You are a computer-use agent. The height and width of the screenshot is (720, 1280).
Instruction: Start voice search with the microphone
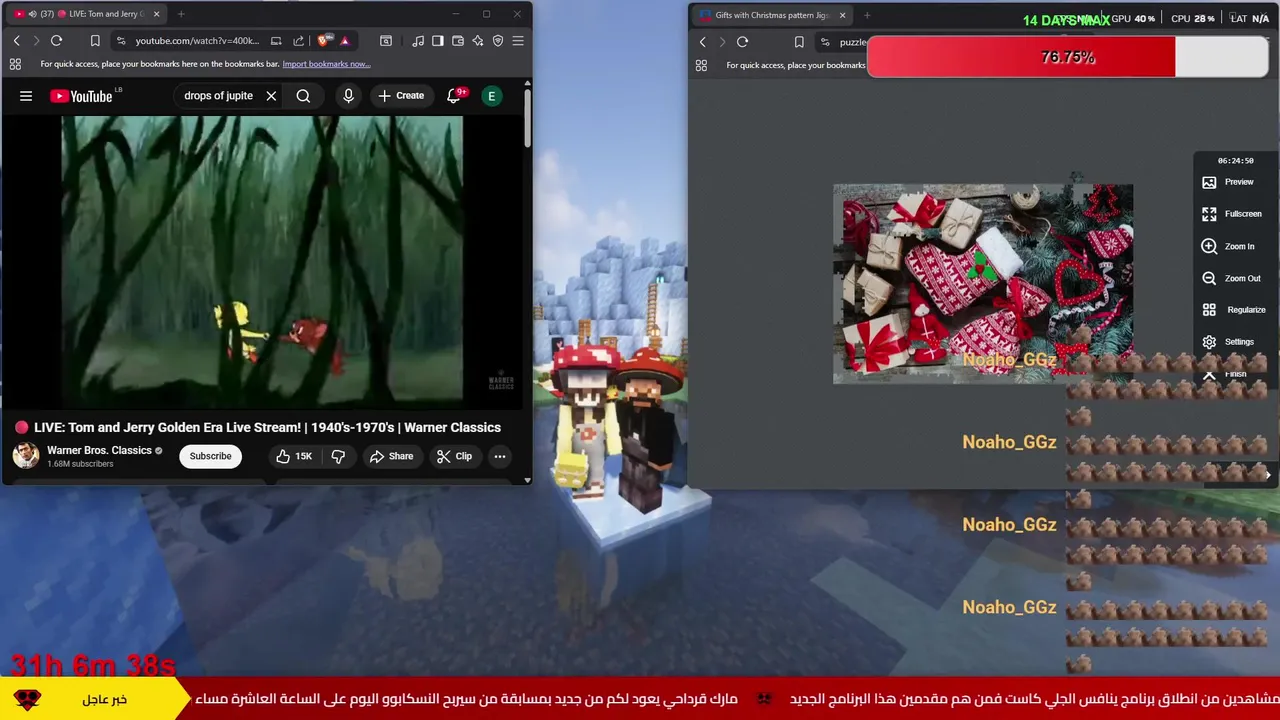pyautogui.click(x=348, y=96)
